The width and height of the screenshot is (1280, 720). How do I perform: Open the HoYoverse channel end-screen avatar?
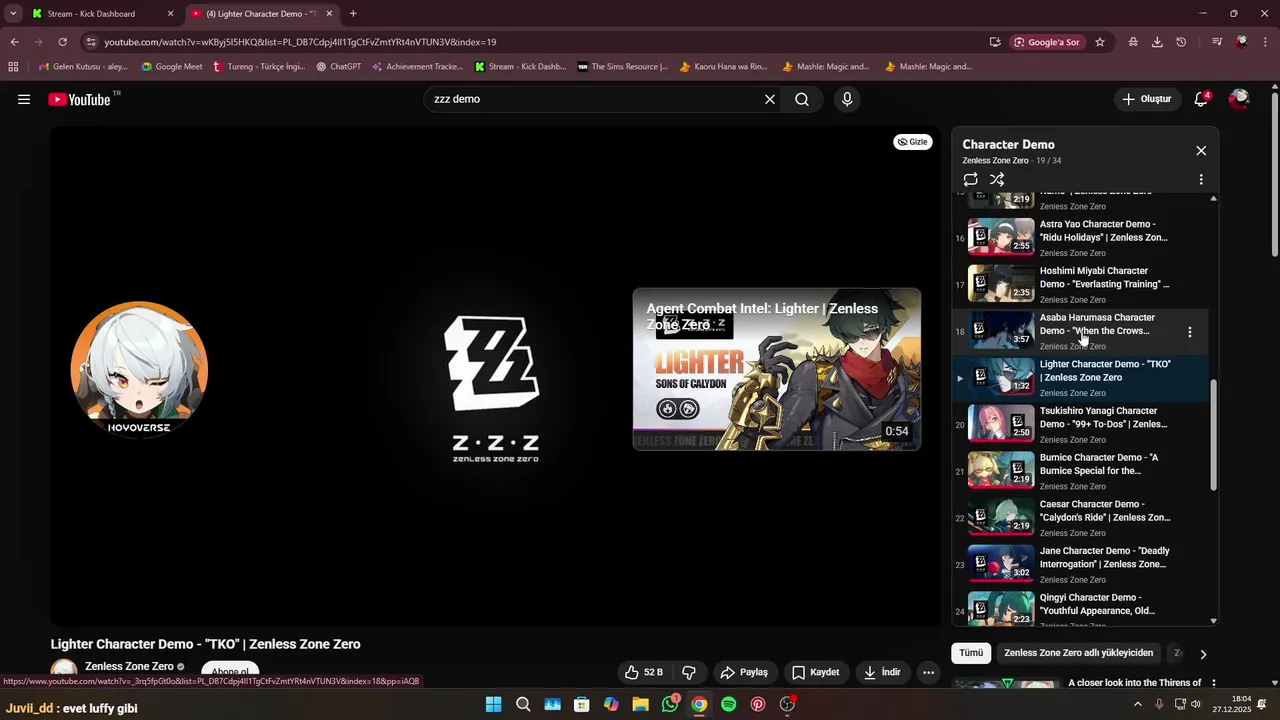(139, 369)
